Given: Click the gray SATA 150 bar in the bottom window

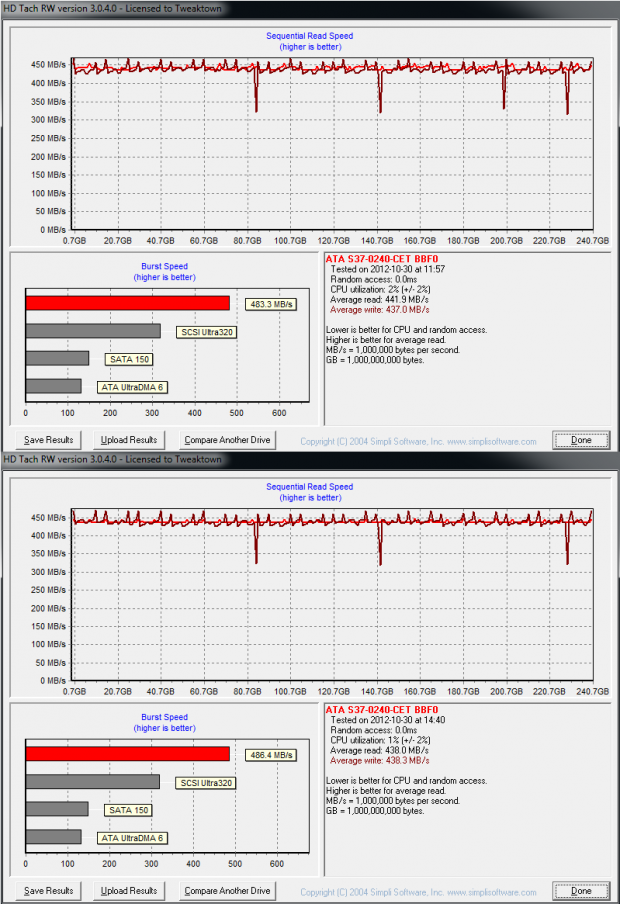Looking at the screenshot, I should pyautogui.click(x=57, y=809).
